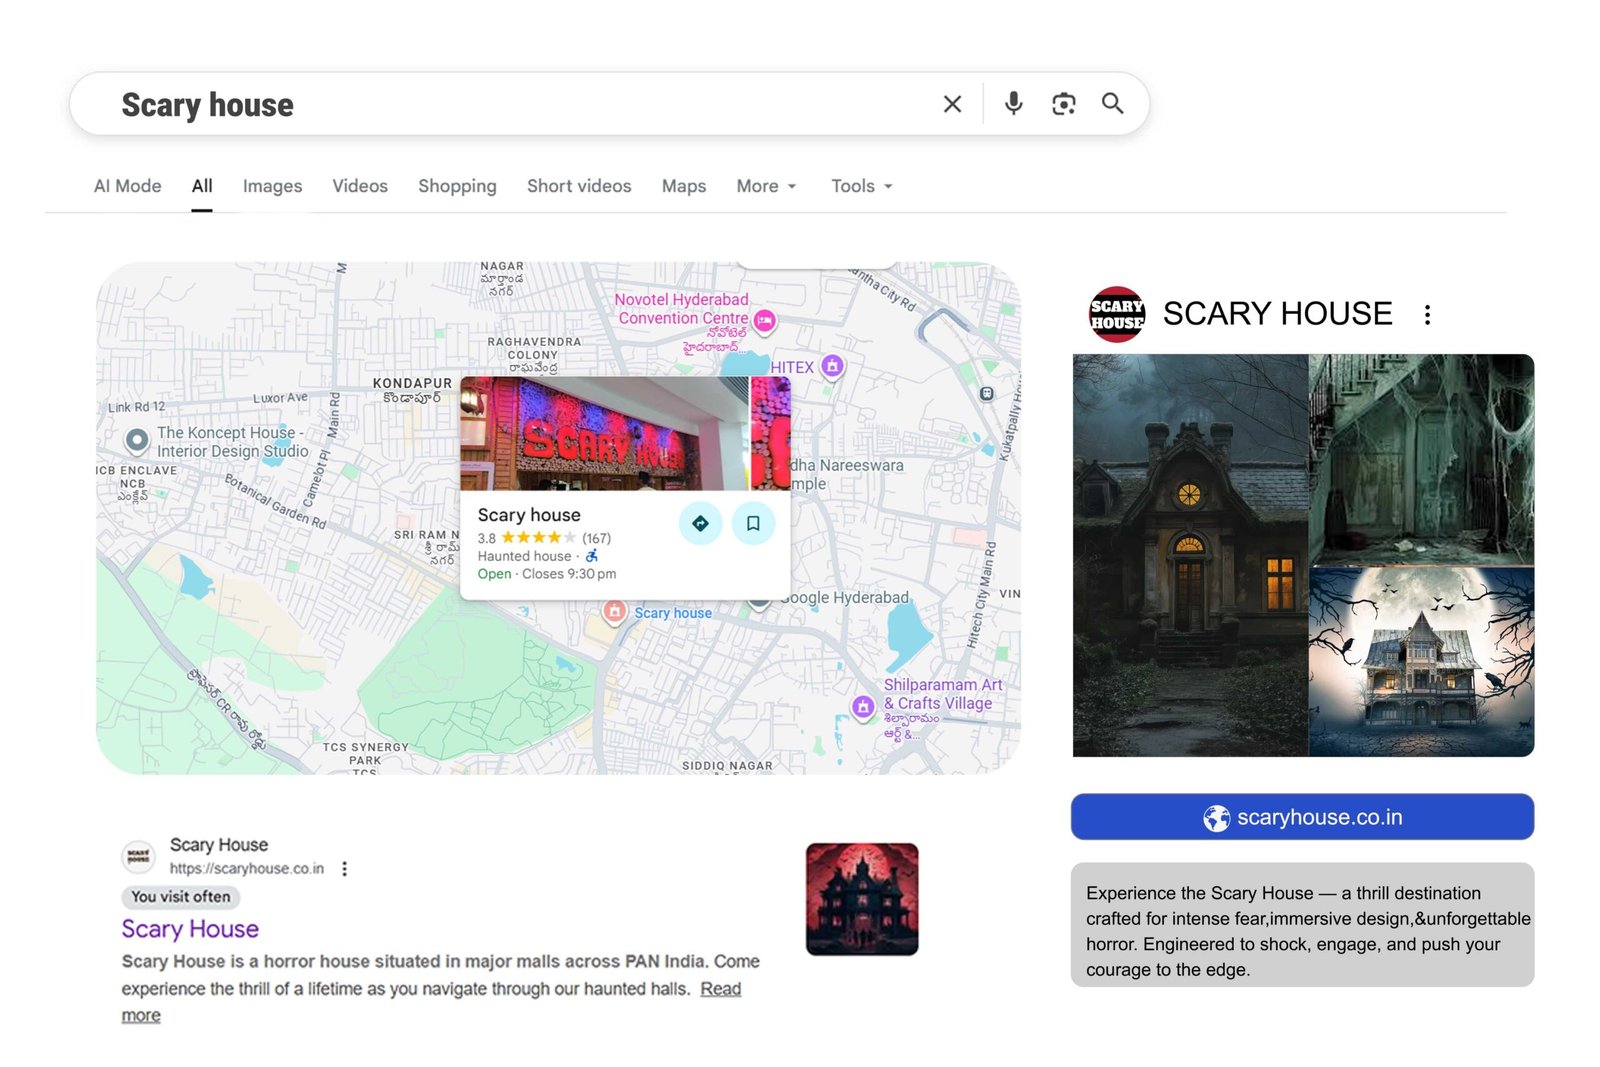The width and height of the screenshot is (1600, 1067).
Task: Get directions to Scary house
Action: click(x=700, y=523)
